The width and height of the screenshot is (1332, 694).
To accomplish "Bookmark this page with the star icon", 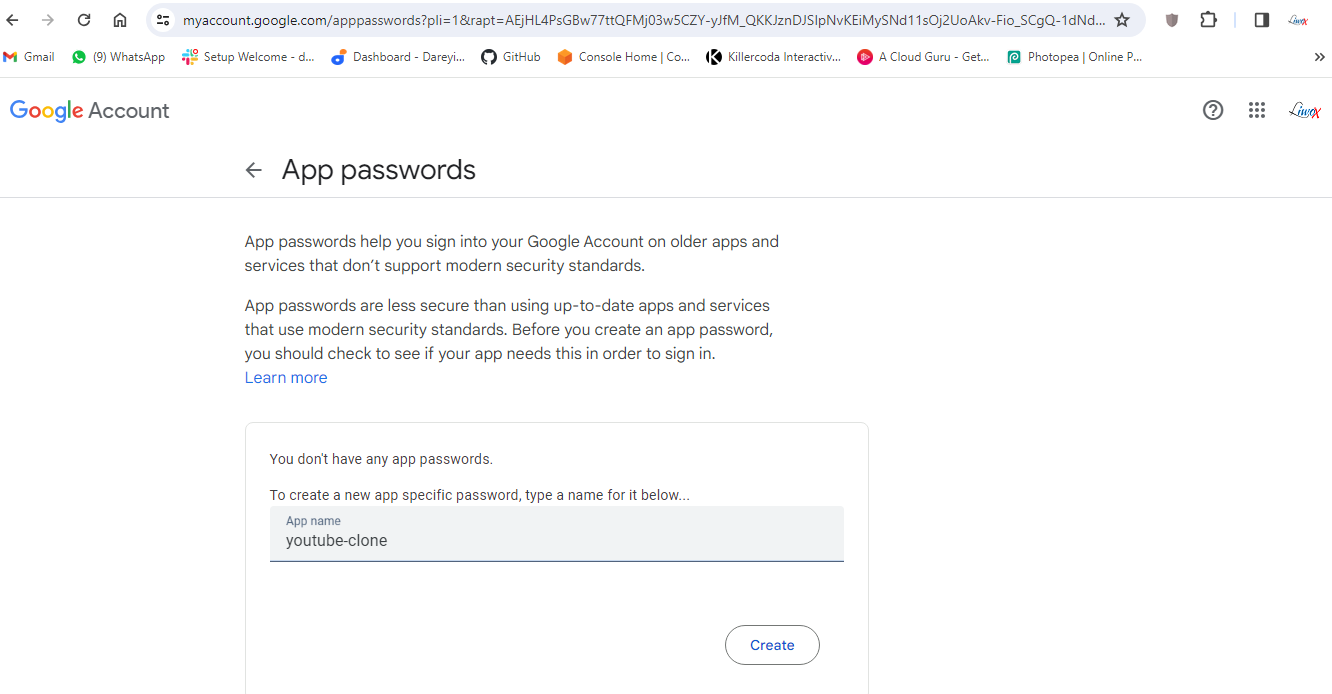I will pyautogui.click(x=1122, y=20).
